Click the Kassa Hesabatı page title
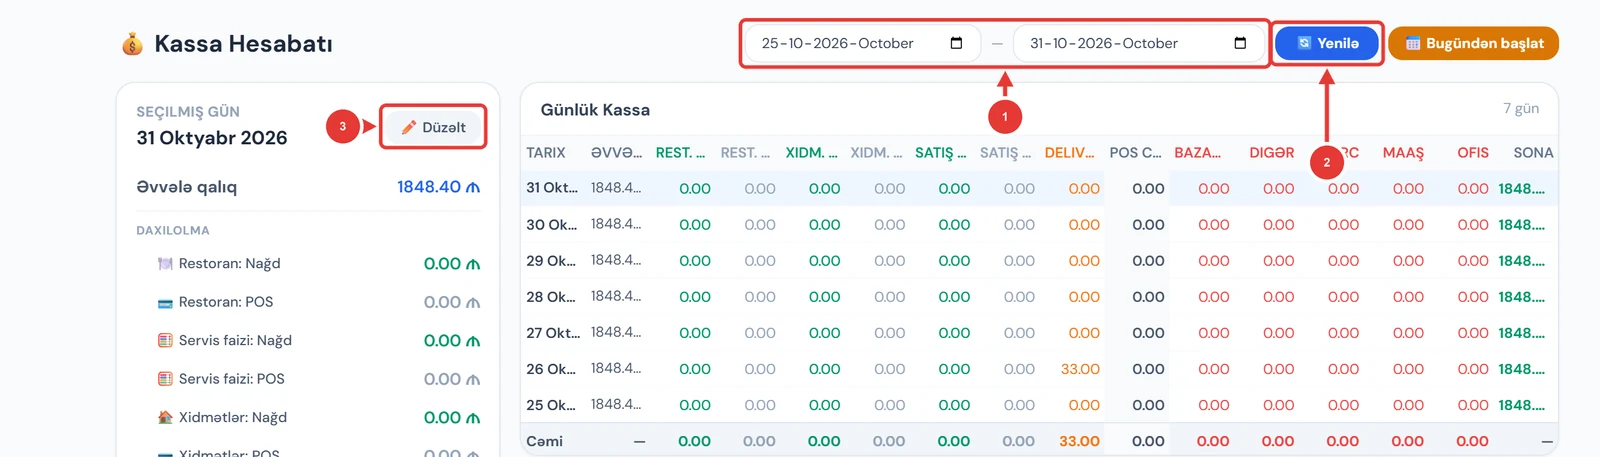 click(x=243, y=44)
